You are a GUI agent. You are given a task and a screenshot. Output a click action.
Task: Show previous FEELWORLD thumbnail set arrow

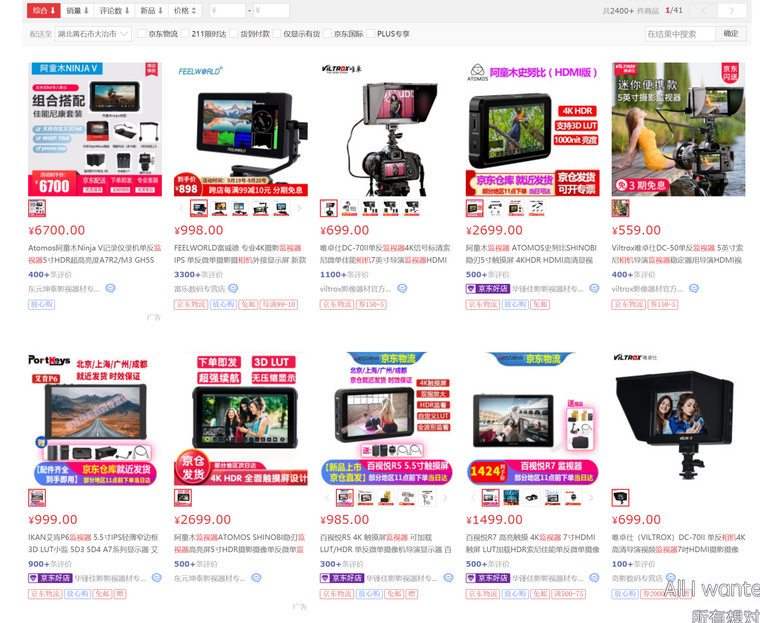point(182,208)
